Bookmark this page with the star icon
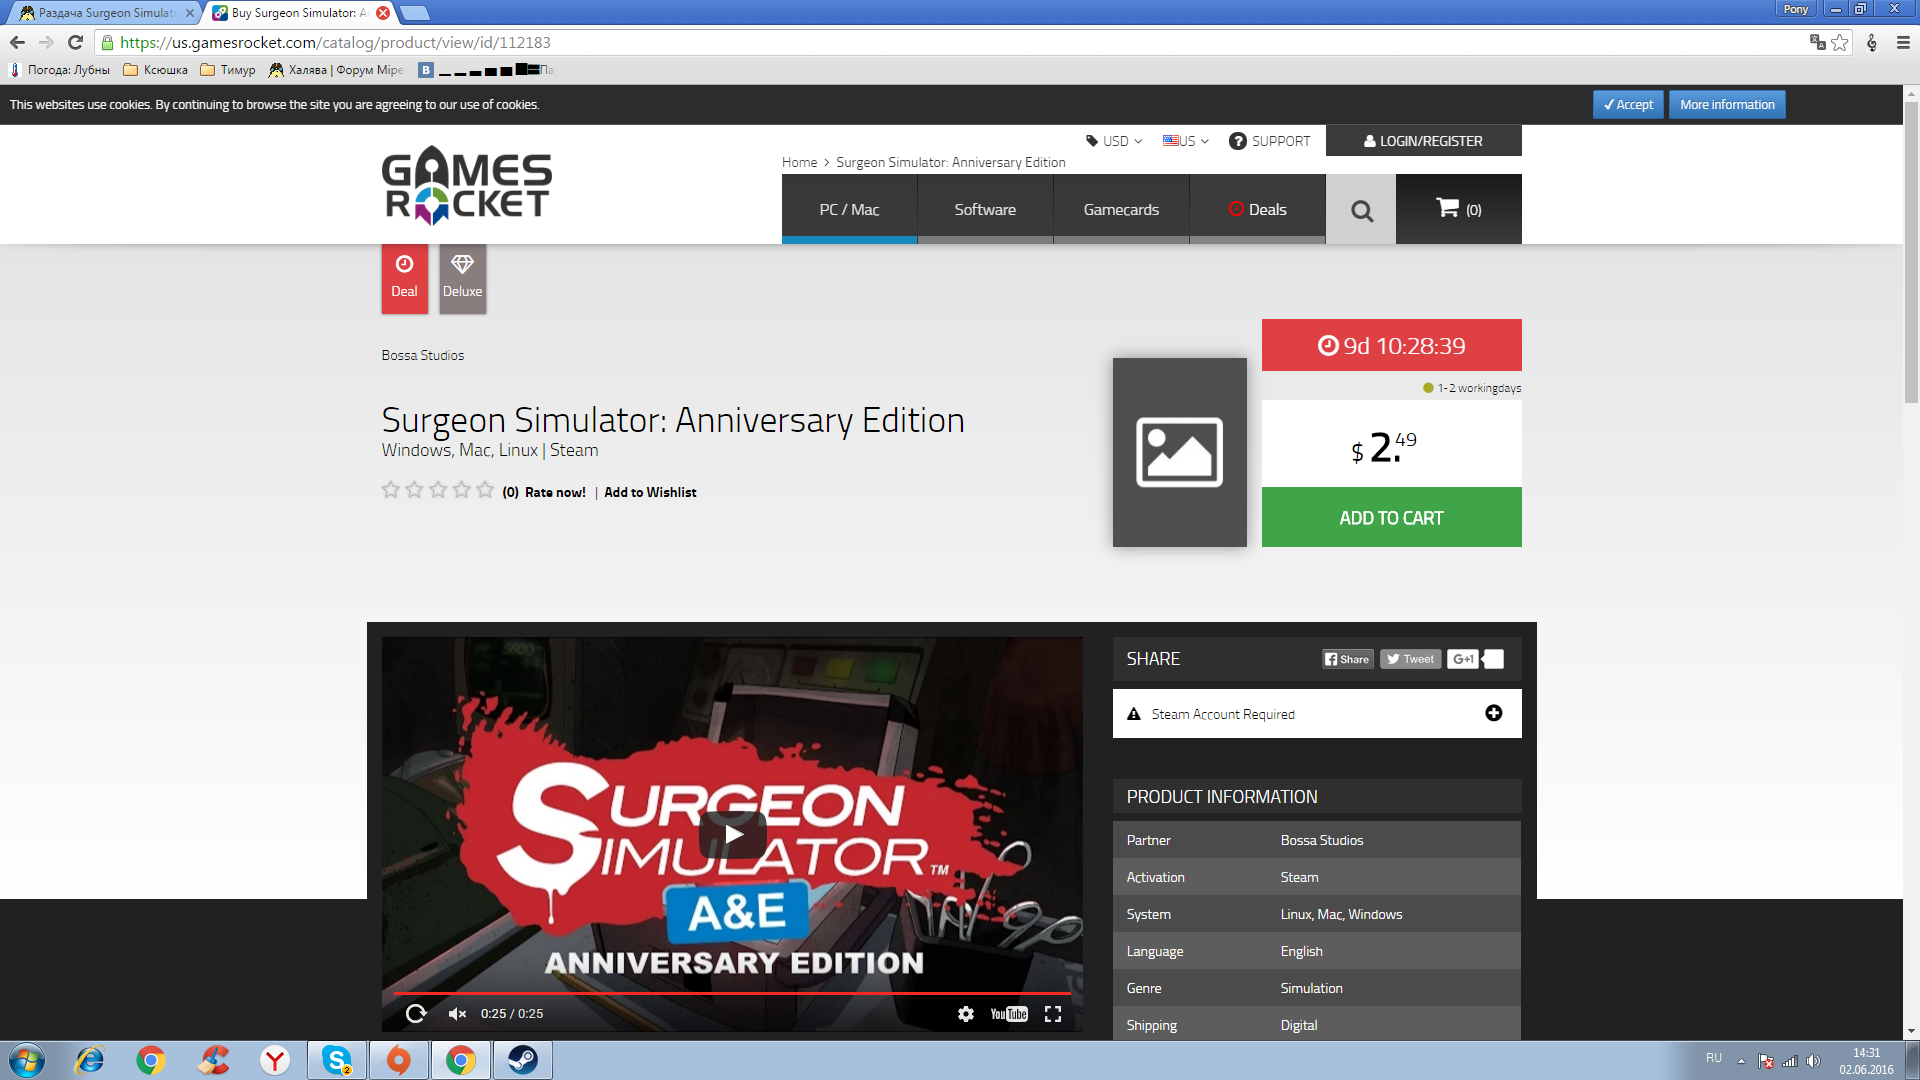Image resolution: width=1920 pixels, height=1080 pixels. pos(1839,42)
